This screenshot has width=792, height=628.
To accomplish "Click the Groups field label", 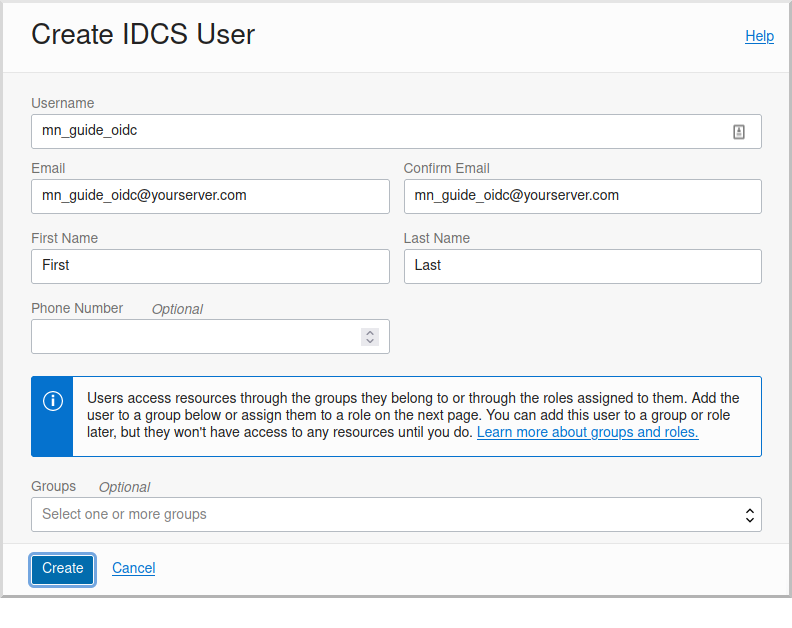I will [x=54, y=486].
